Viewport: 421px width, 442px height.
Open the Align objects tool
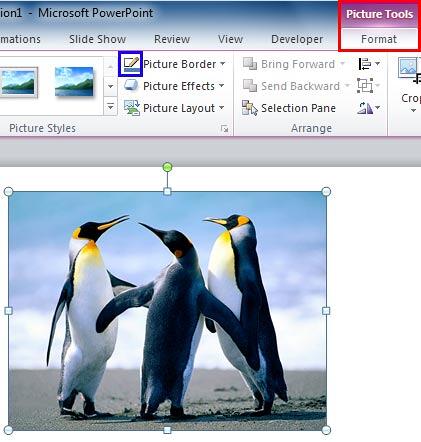[365, 64]
